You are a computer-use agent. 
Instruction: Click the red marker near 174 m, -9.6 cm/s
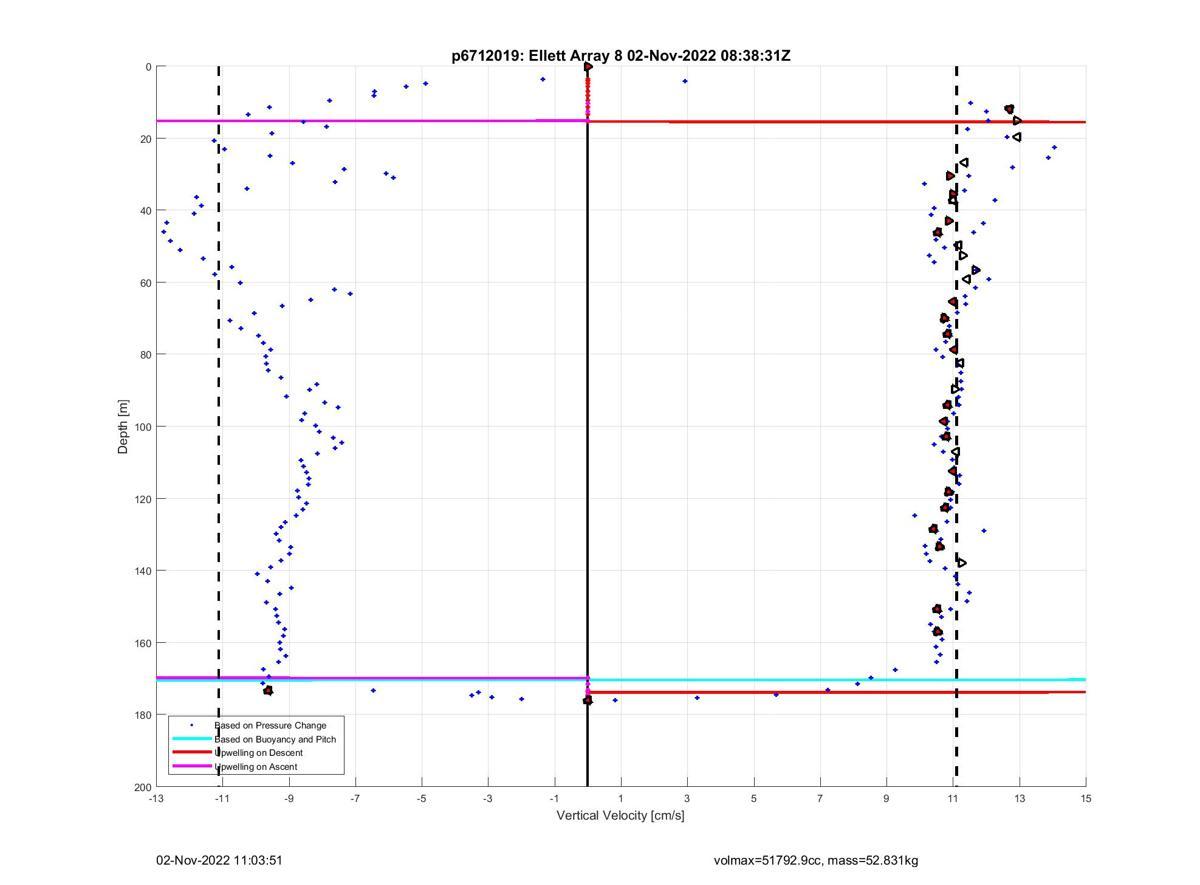(x=268, y=691)
